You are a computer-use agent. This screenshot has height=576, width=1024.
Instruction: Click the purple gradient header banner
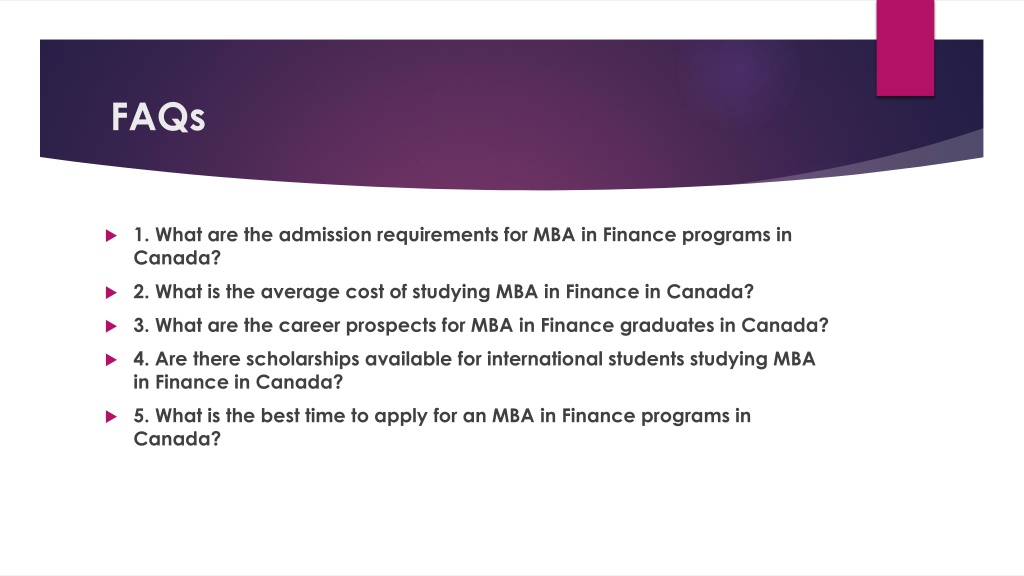pyautogui.click(x=511, y=111)
